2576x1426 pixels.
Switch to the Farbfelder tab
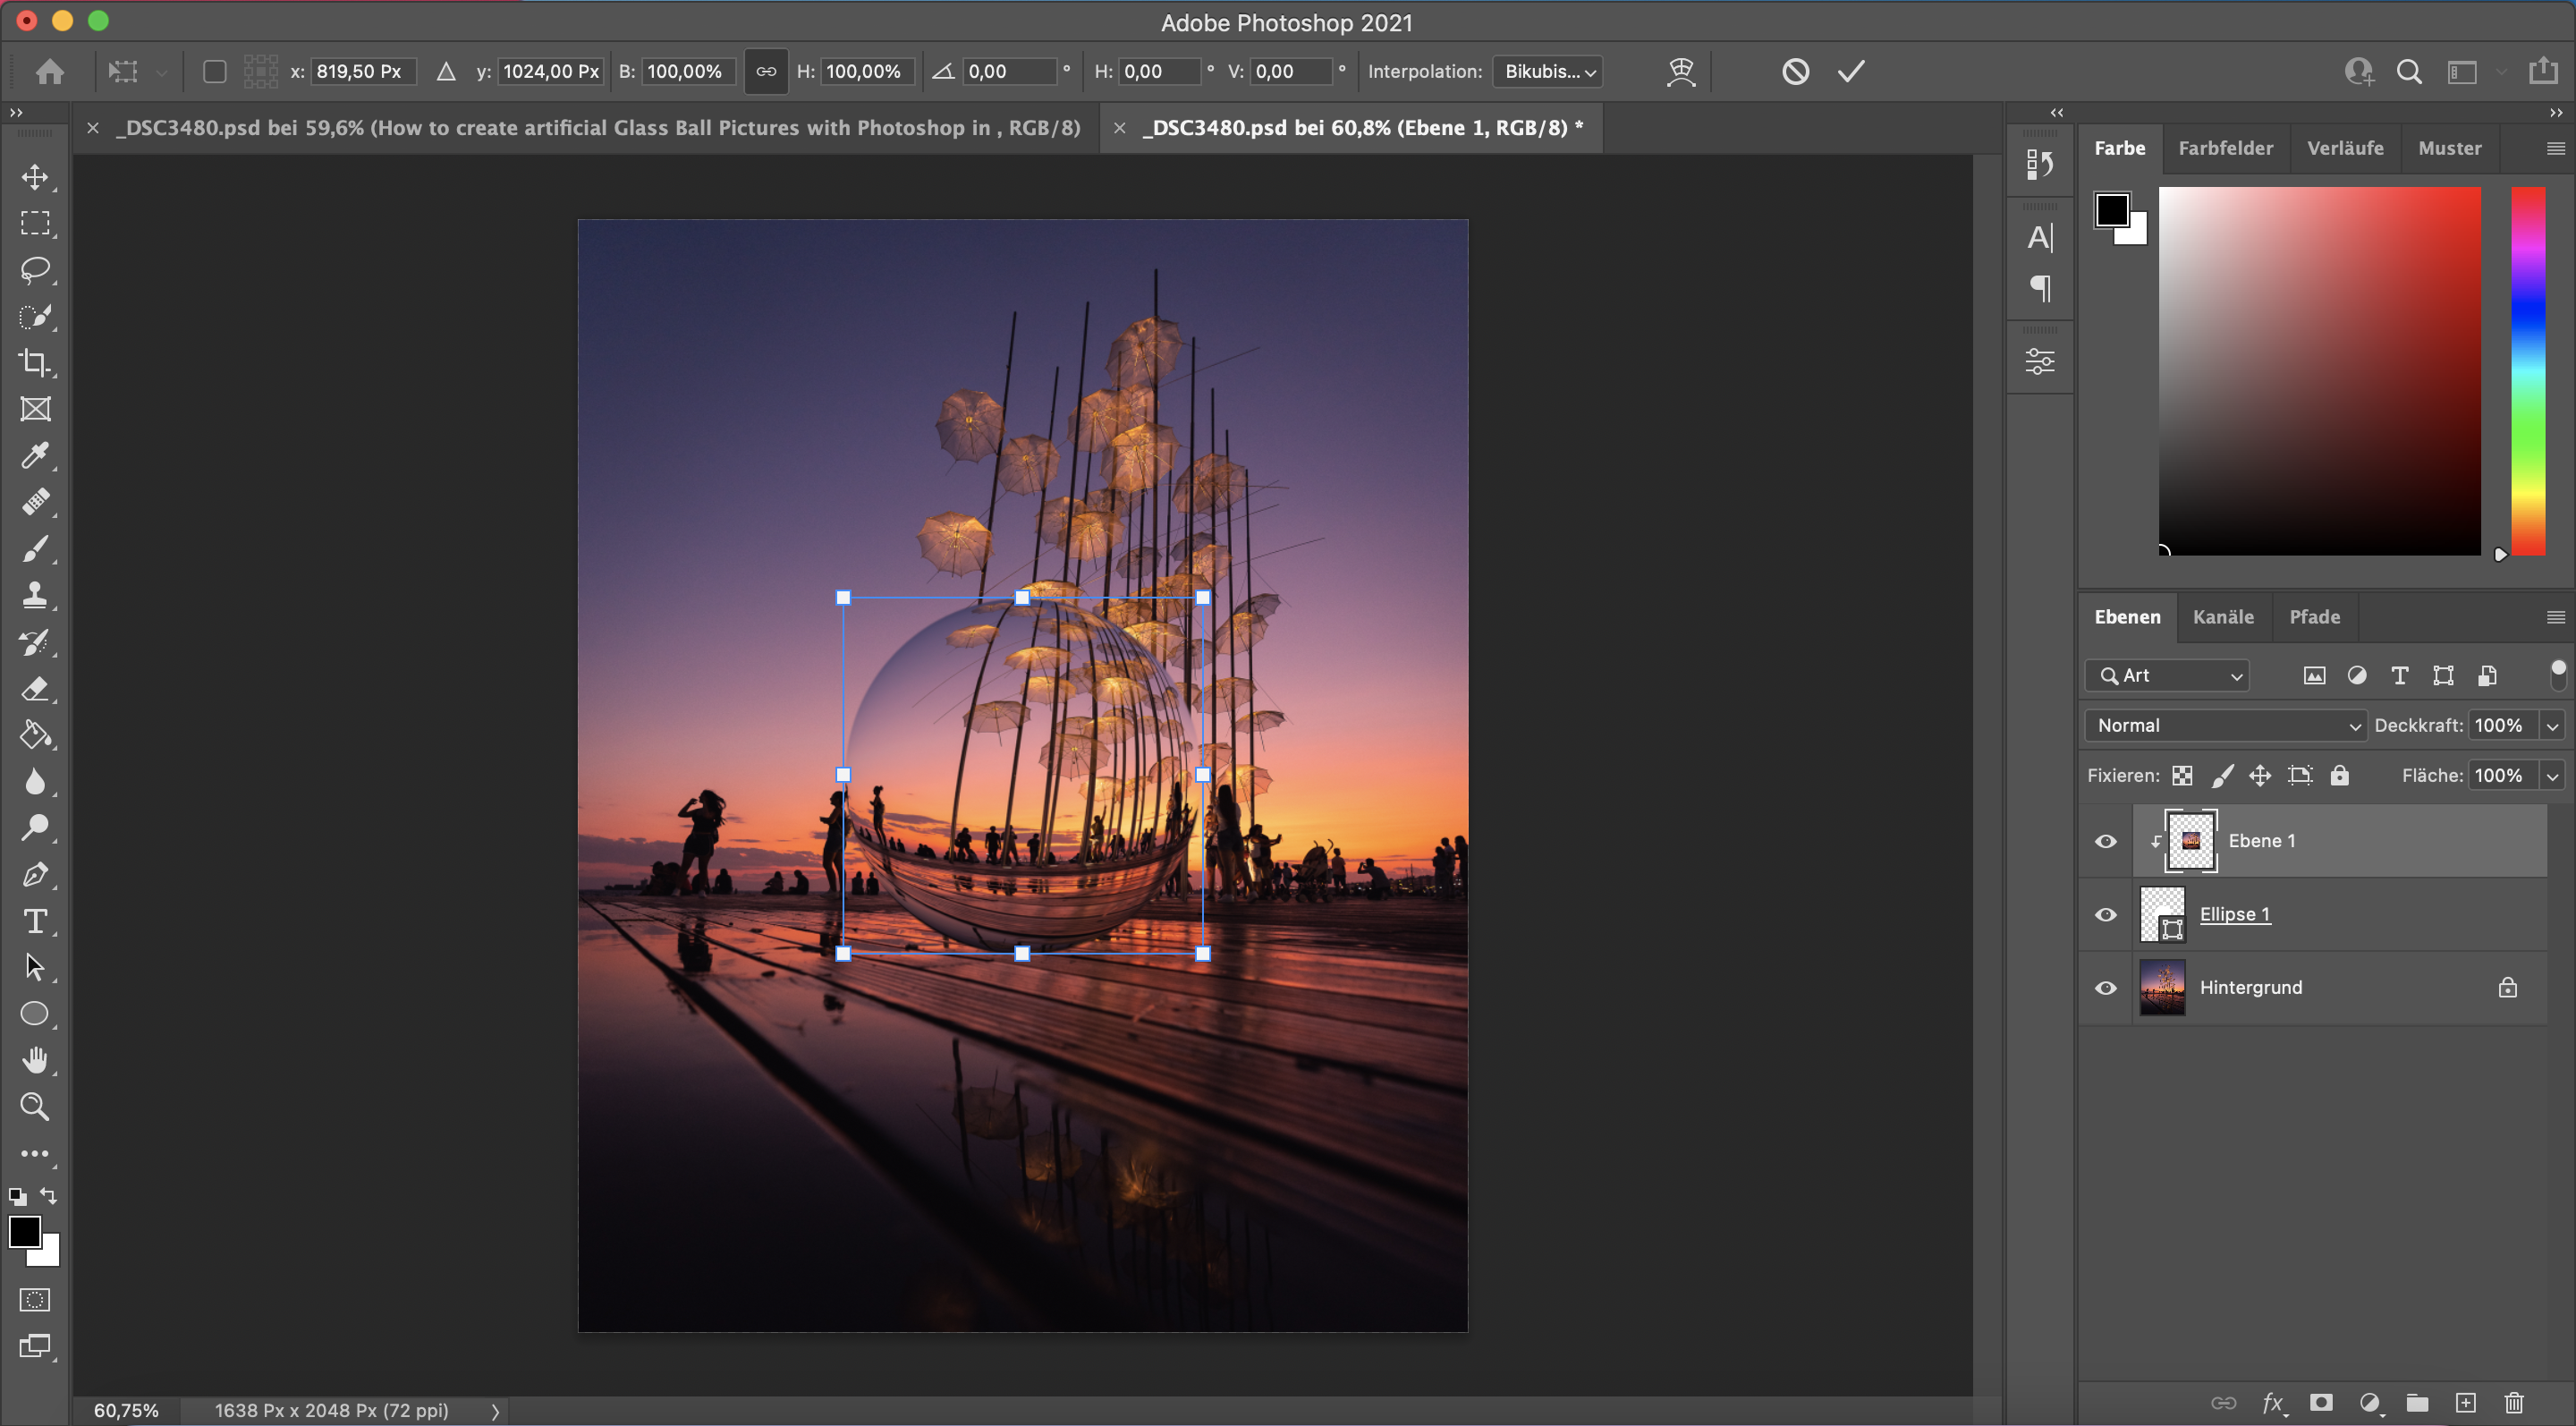click(x=2225, y=148)
